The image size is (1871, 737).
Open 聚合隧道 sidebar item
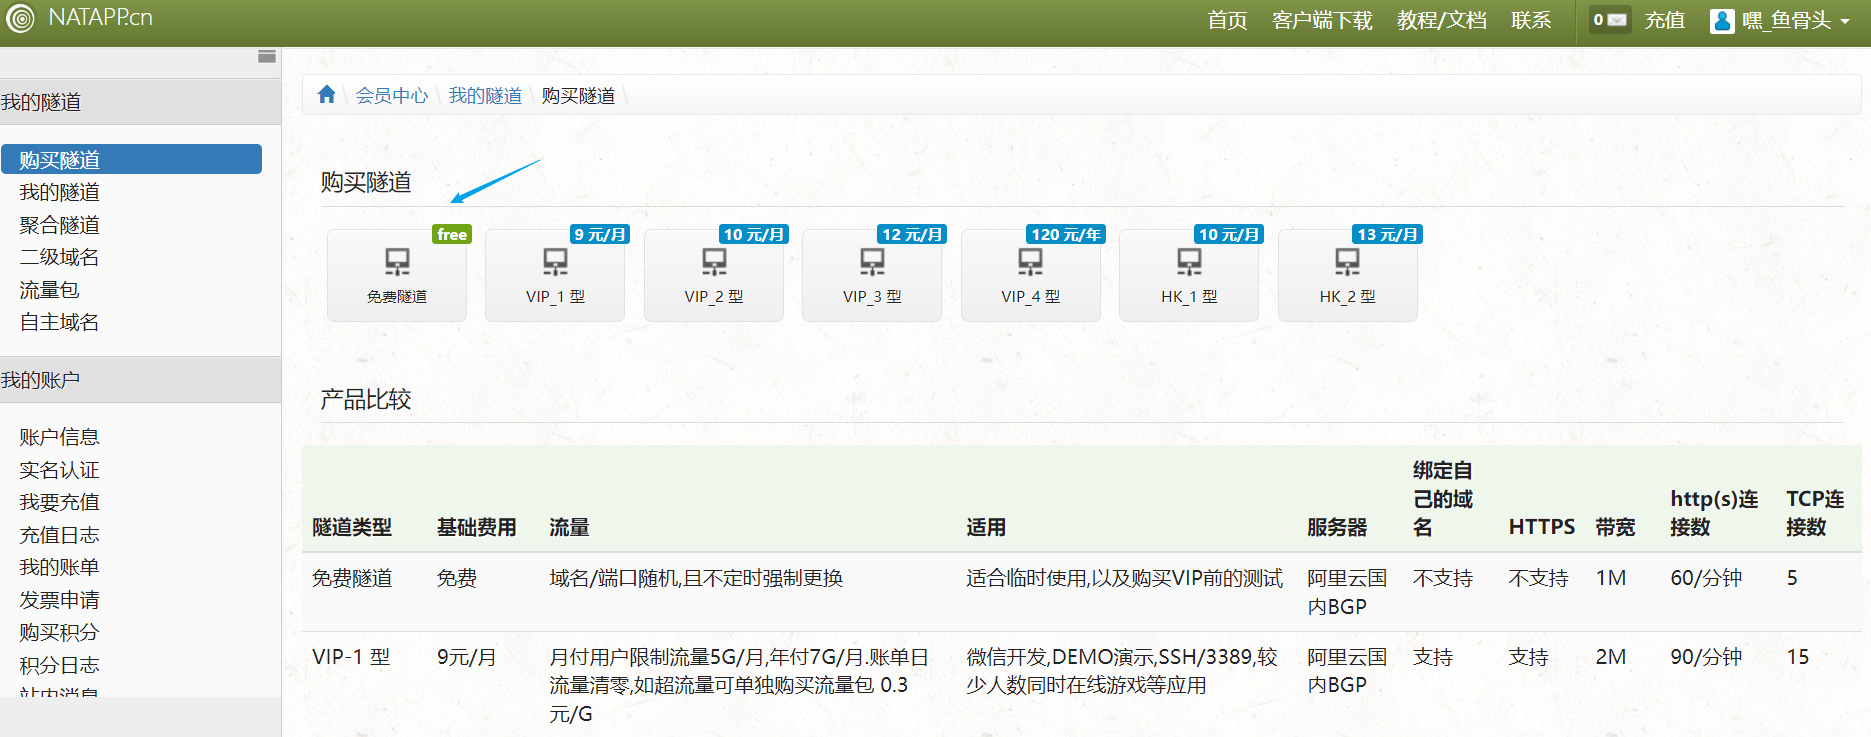pos(59,225)
